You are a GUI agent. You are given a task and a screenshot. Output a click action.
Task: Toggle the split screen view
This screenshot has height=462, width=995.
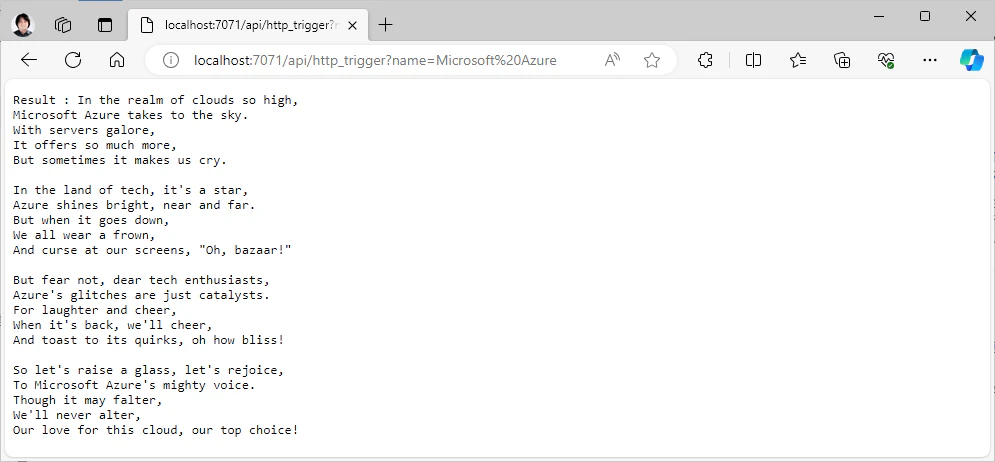click(753, 60)
